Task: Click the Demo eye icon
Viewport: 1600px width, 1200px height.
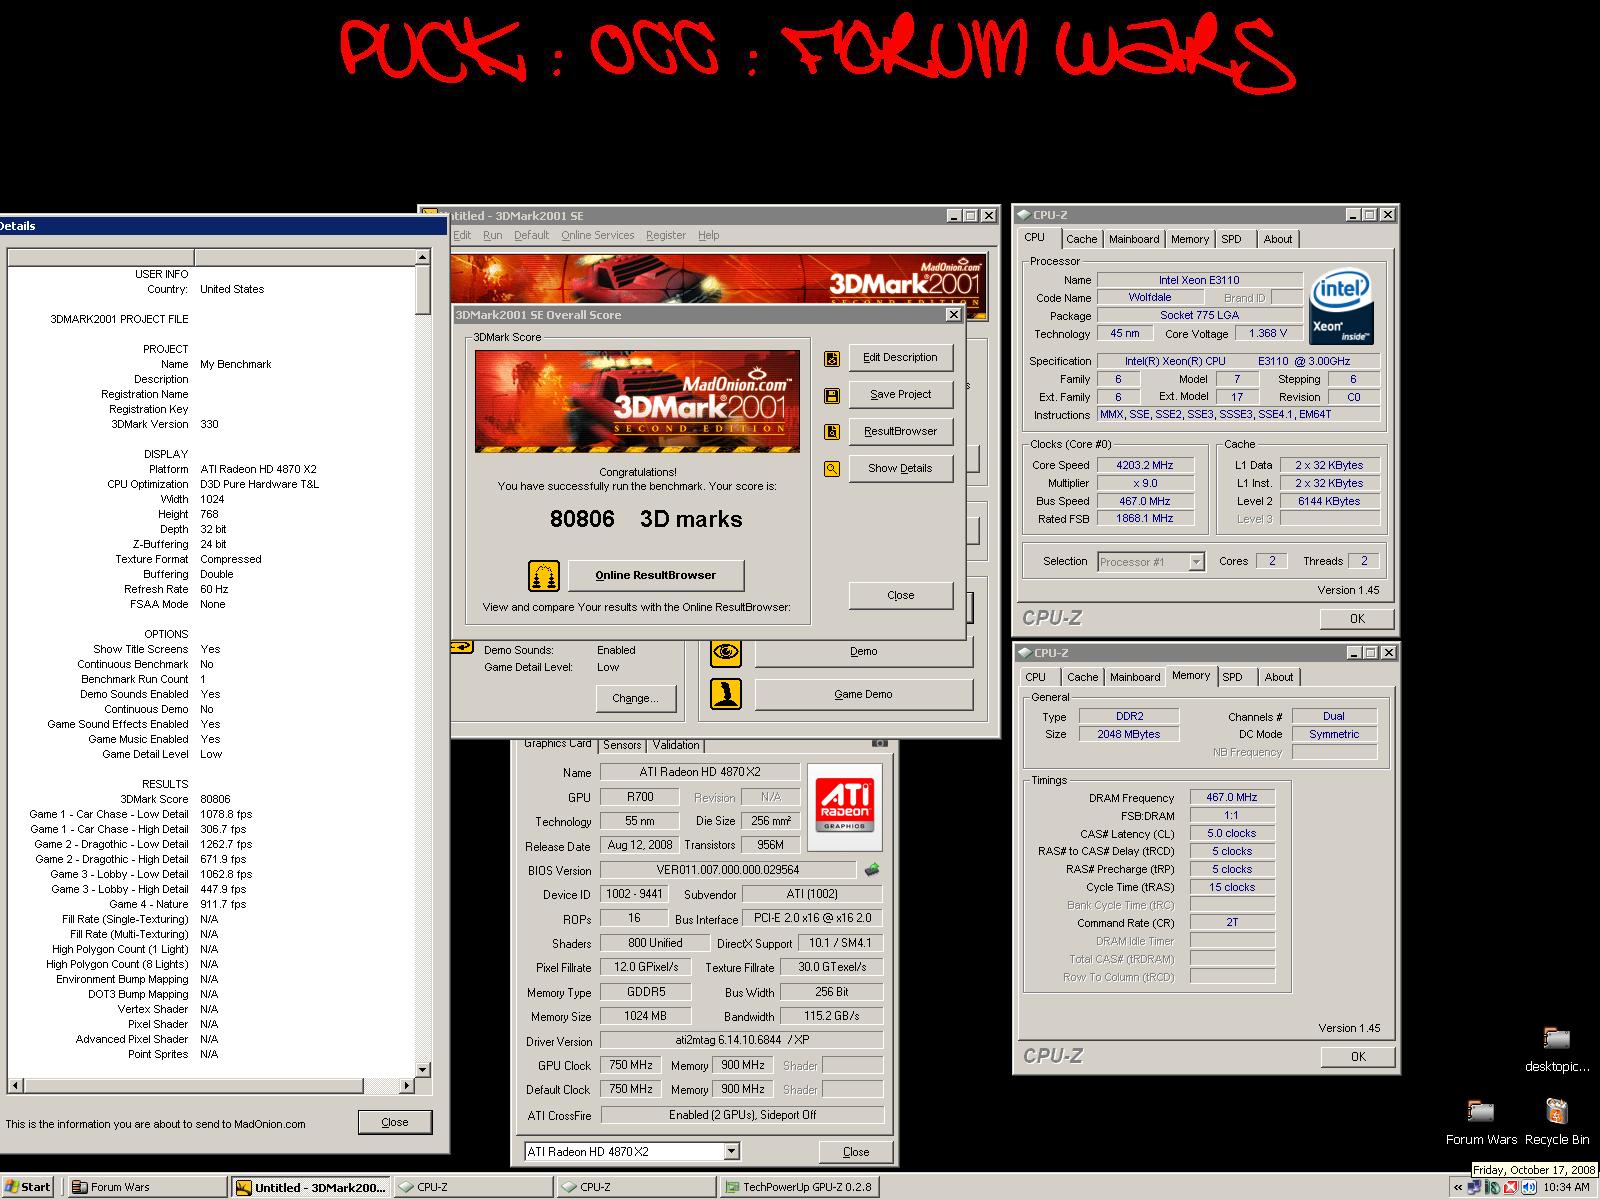Action: pyautogui.click(x=726, y=652)
